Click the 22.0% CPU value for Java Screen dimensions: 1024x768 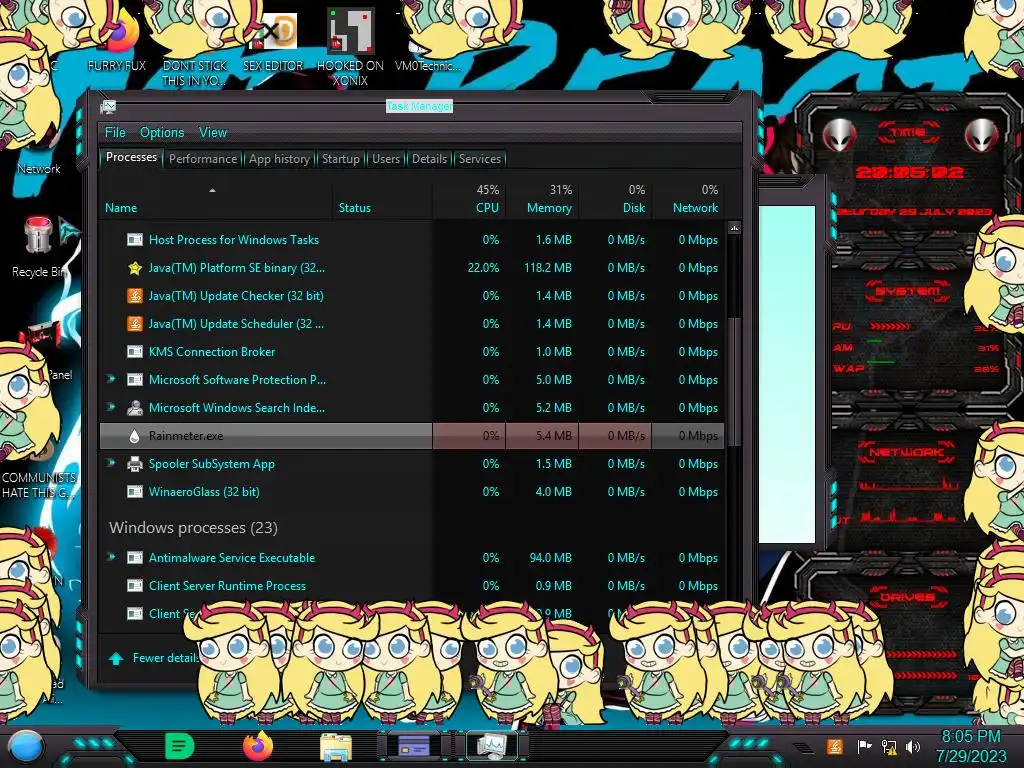click(x=483, y=268)
